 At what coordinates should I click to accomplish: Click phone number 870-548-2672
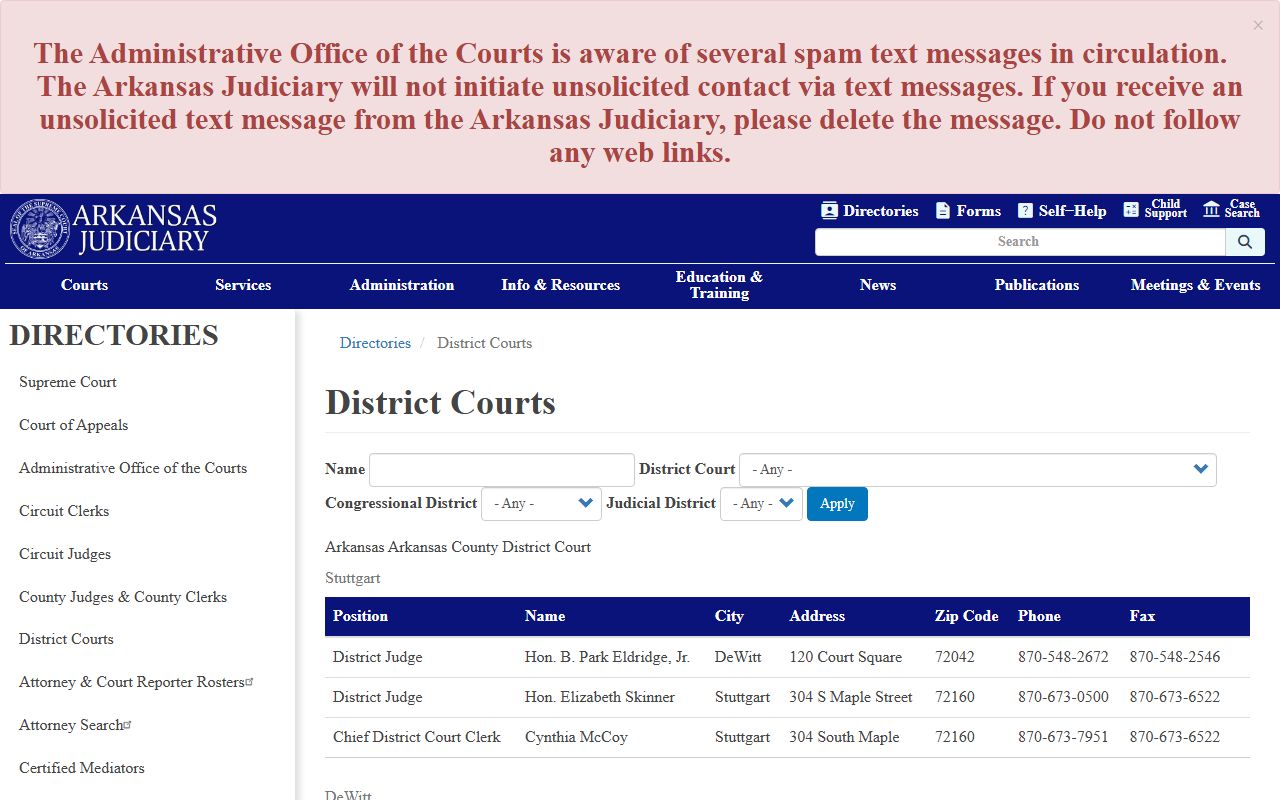(x=1063, y=657)
